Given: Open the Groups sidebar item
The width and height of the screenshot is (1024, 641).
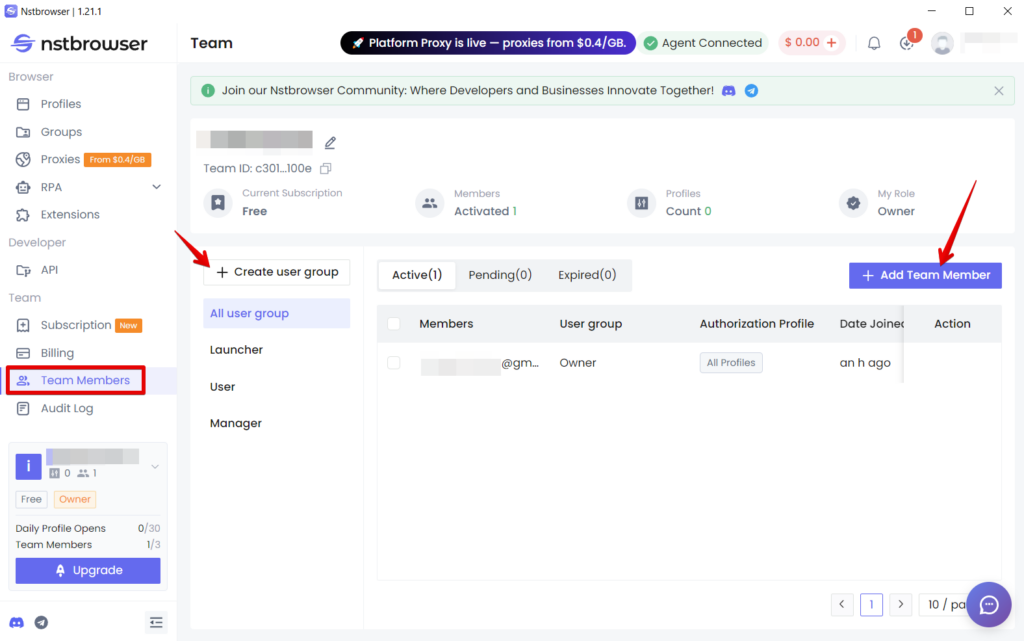Looking at the screenshot, I should 61,132.
